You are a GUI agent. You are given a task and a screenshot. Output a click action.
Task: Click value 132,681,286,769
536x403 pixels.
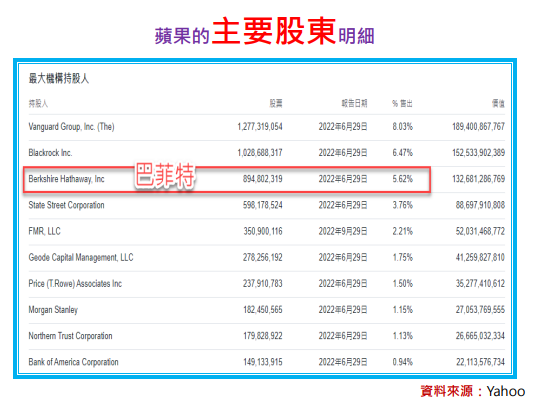click(479, 179)
